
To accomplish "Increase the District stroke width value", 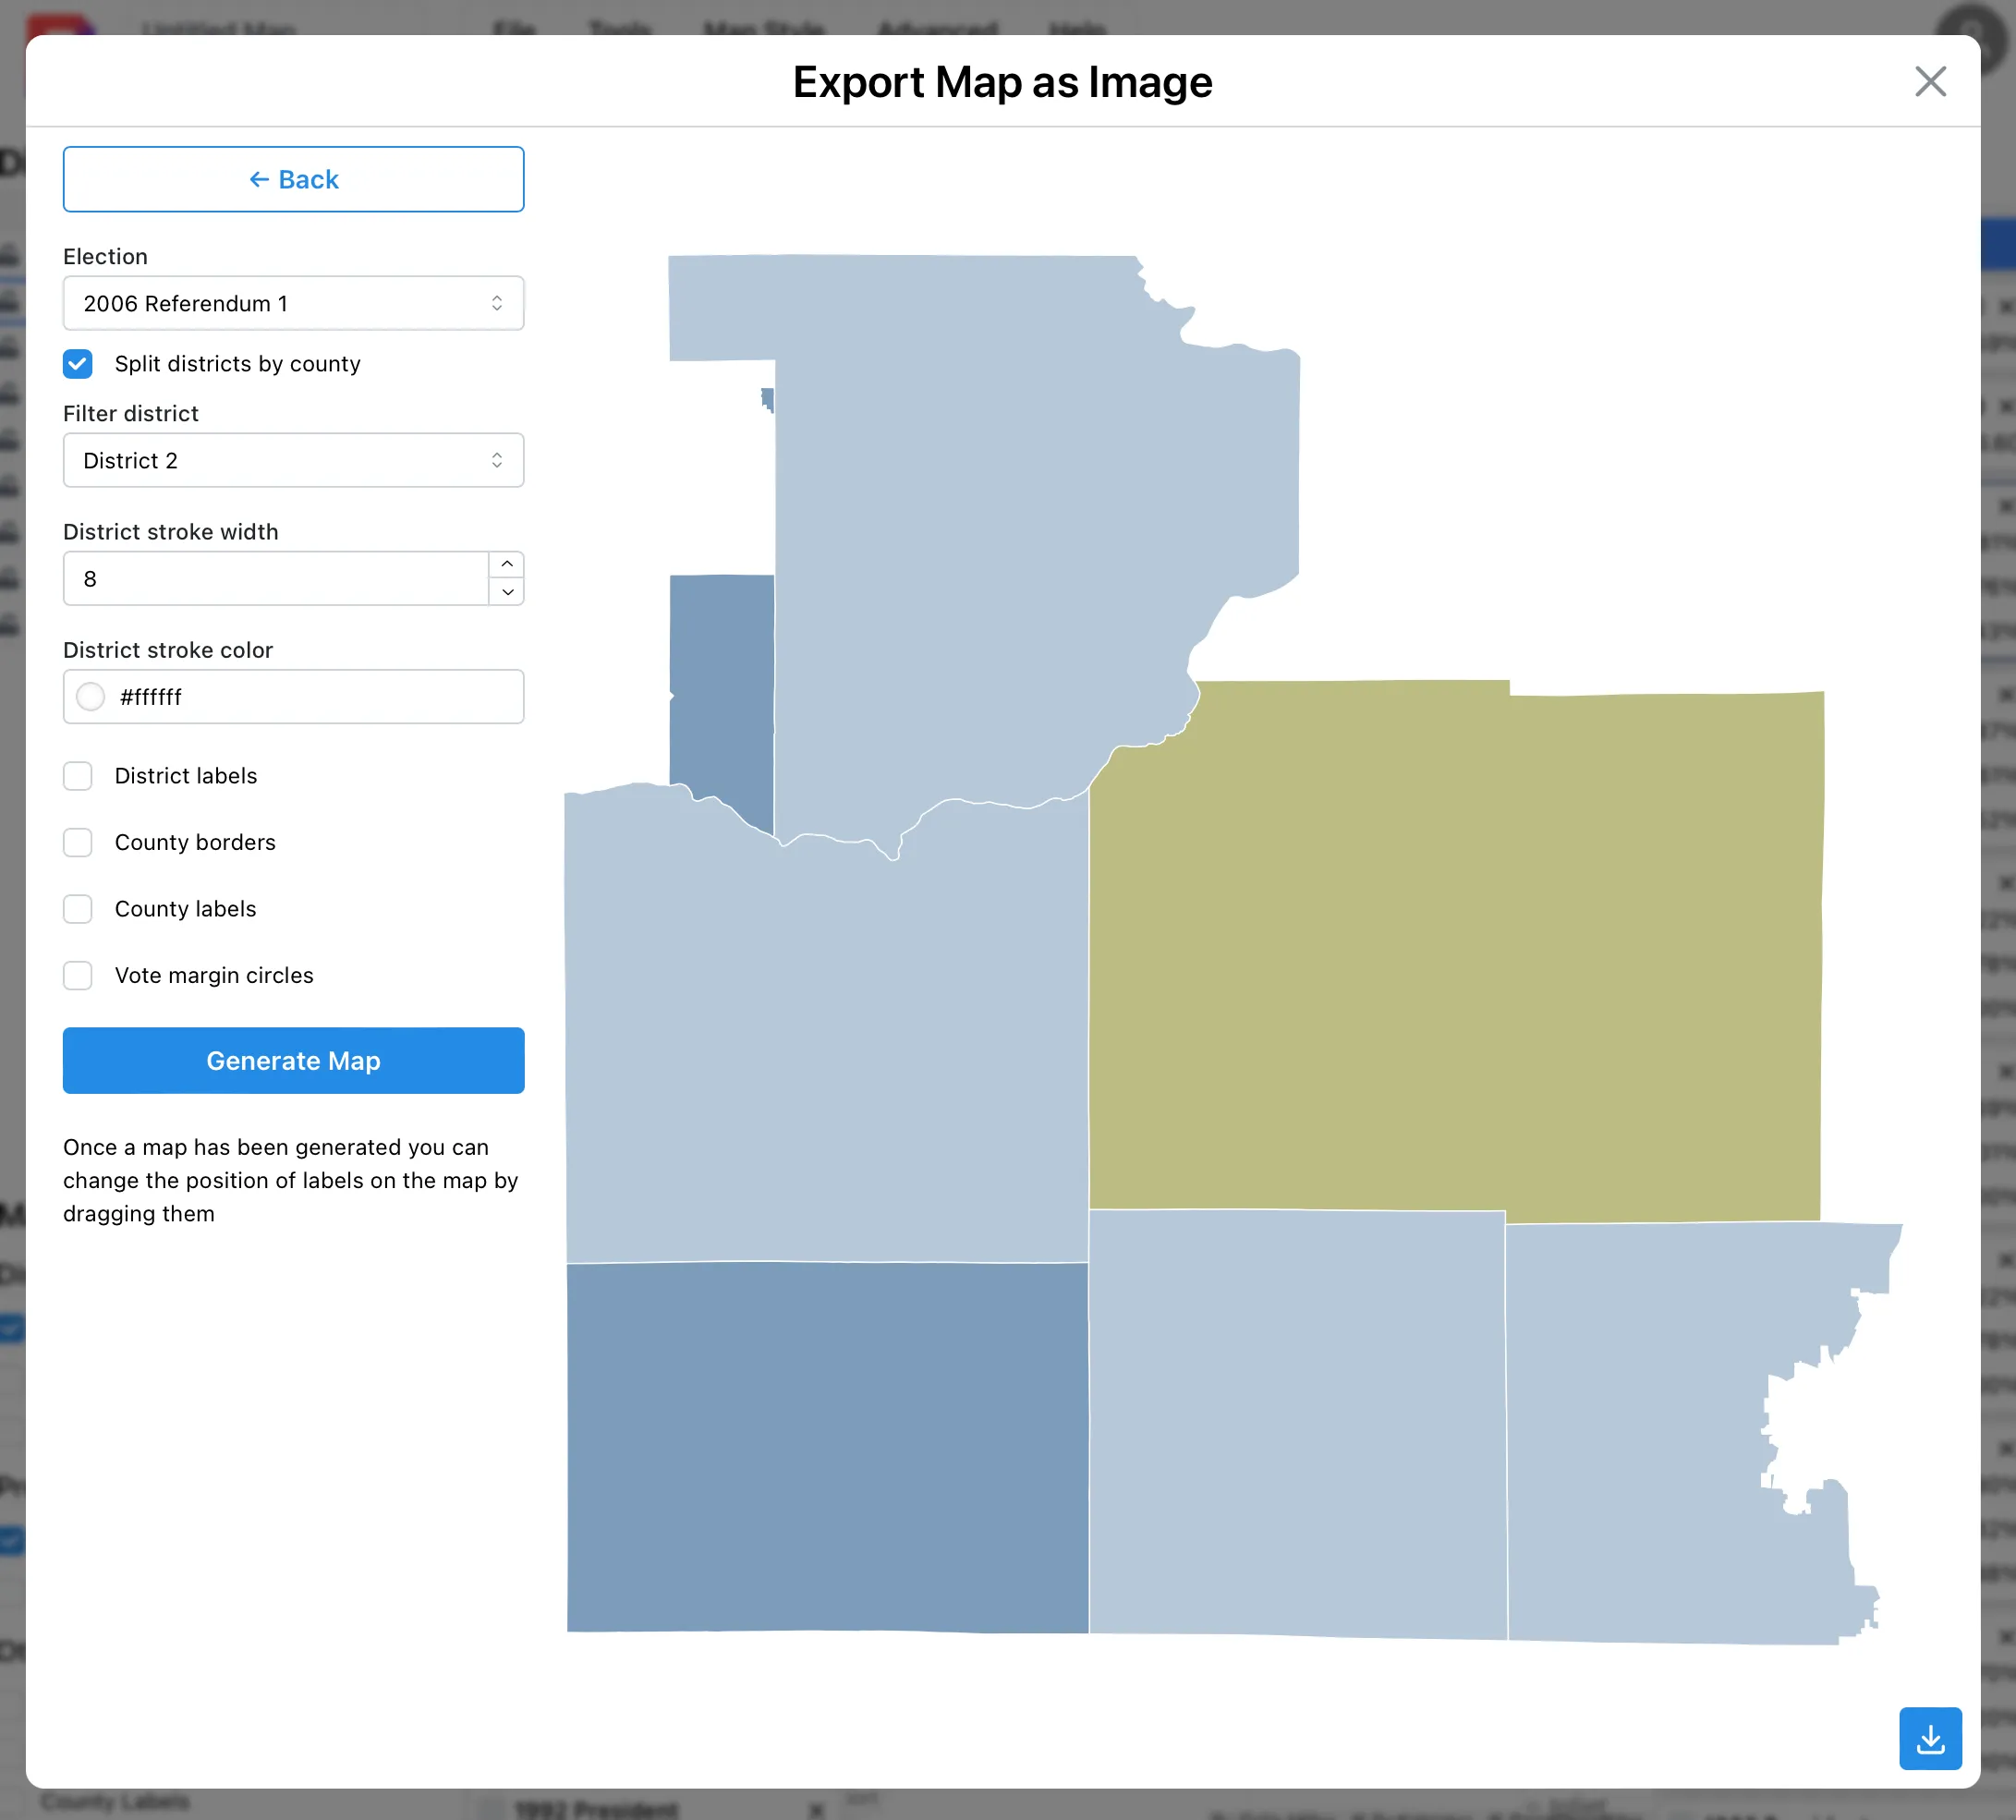I will [507, 563].
